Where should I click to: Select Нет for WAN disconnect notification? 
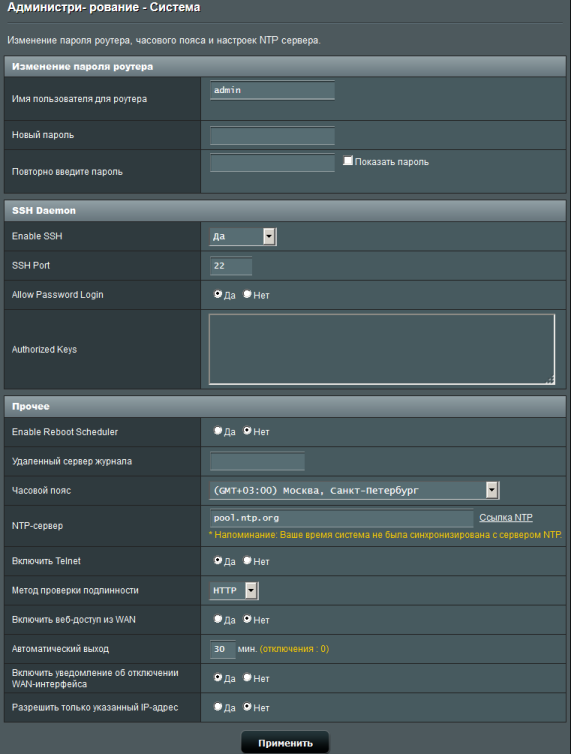tap(247, 678)
